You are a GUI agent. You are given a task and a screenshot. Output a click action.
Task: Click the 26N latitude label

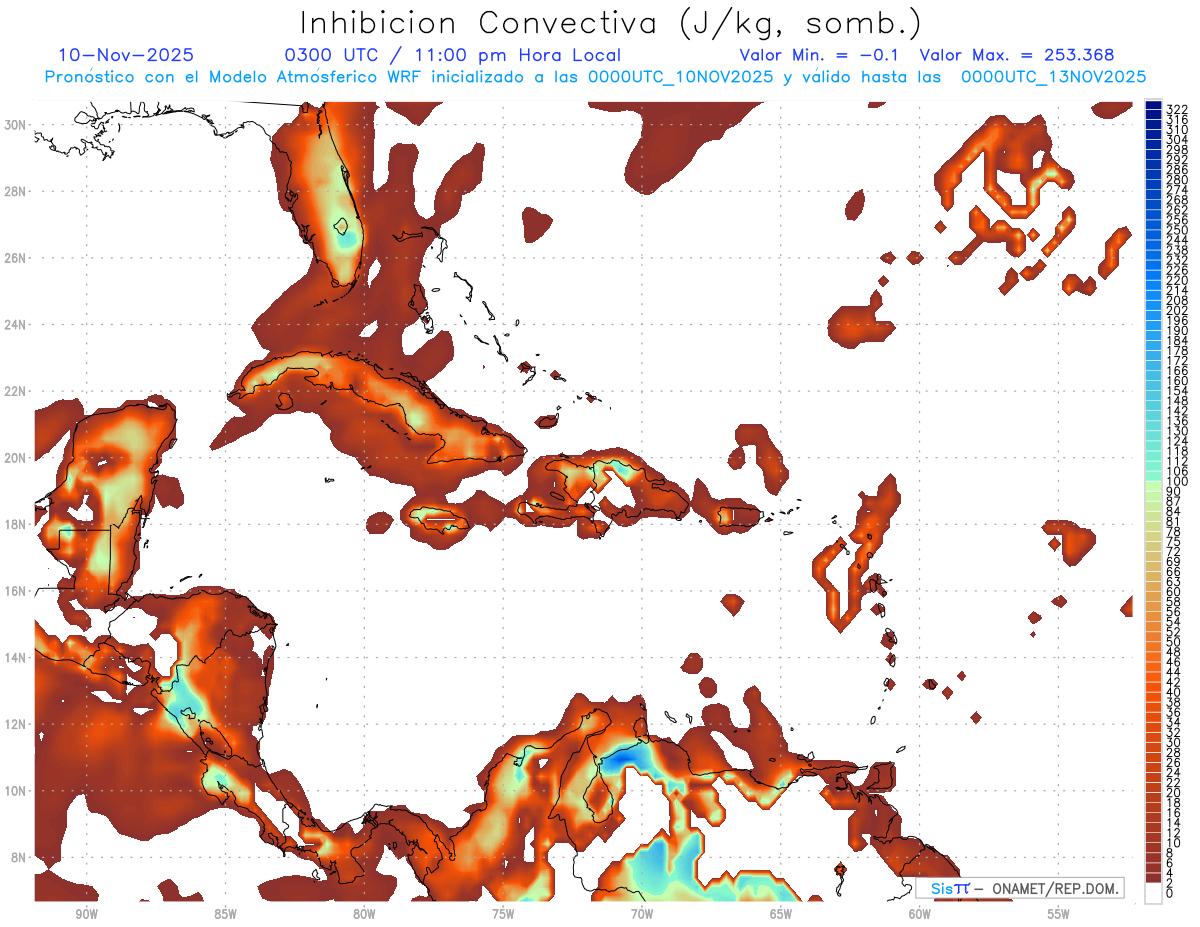pyautogui.click(x=16, y=257)
